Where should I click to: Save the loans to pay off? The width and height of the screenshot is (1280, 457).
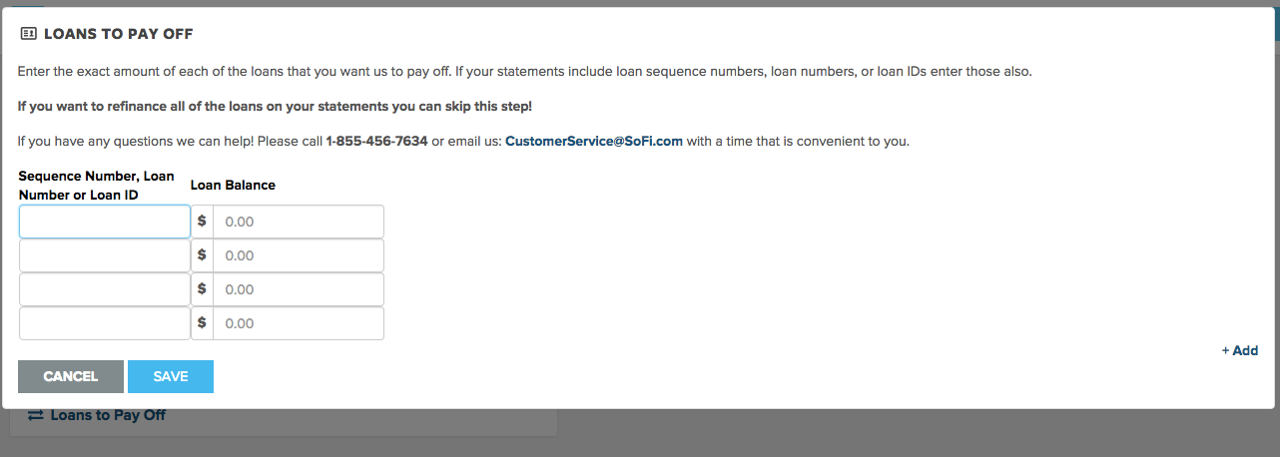171,377
